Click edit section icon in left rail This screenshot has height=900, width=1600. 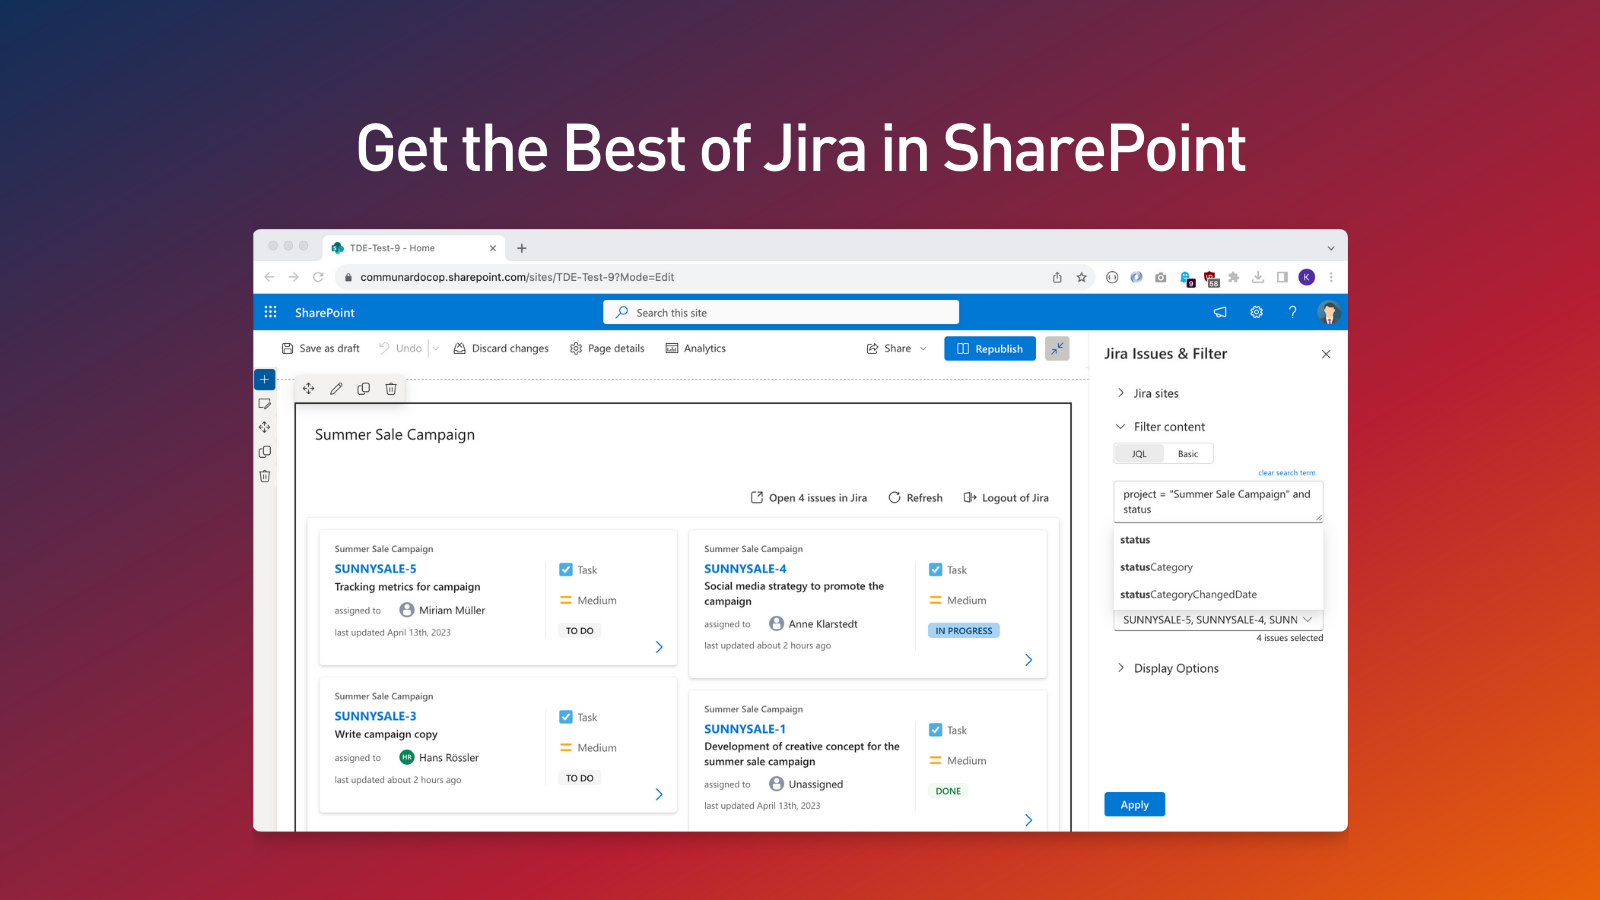coord(264,404)
